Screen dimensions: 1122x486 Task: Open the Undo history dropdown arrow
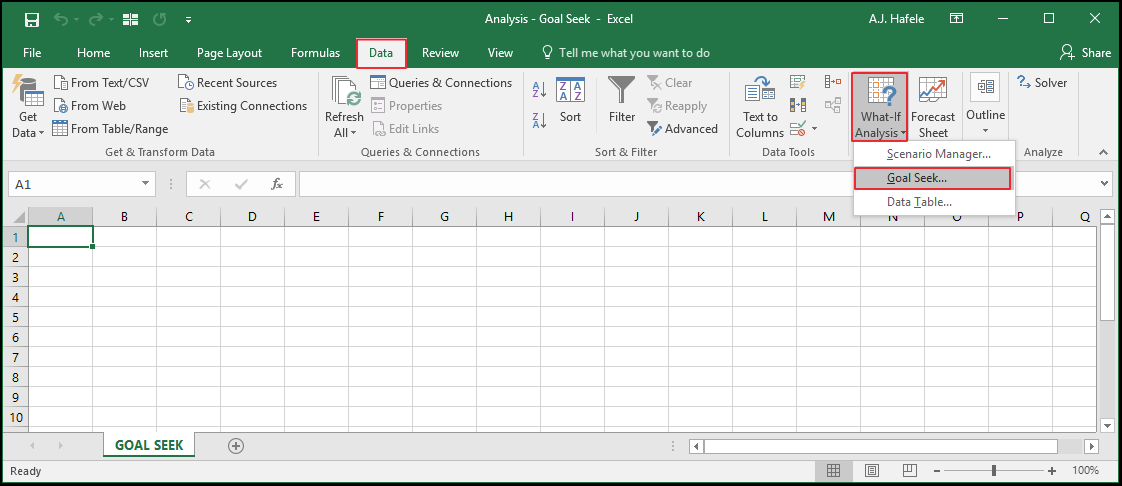coord(77,20)
